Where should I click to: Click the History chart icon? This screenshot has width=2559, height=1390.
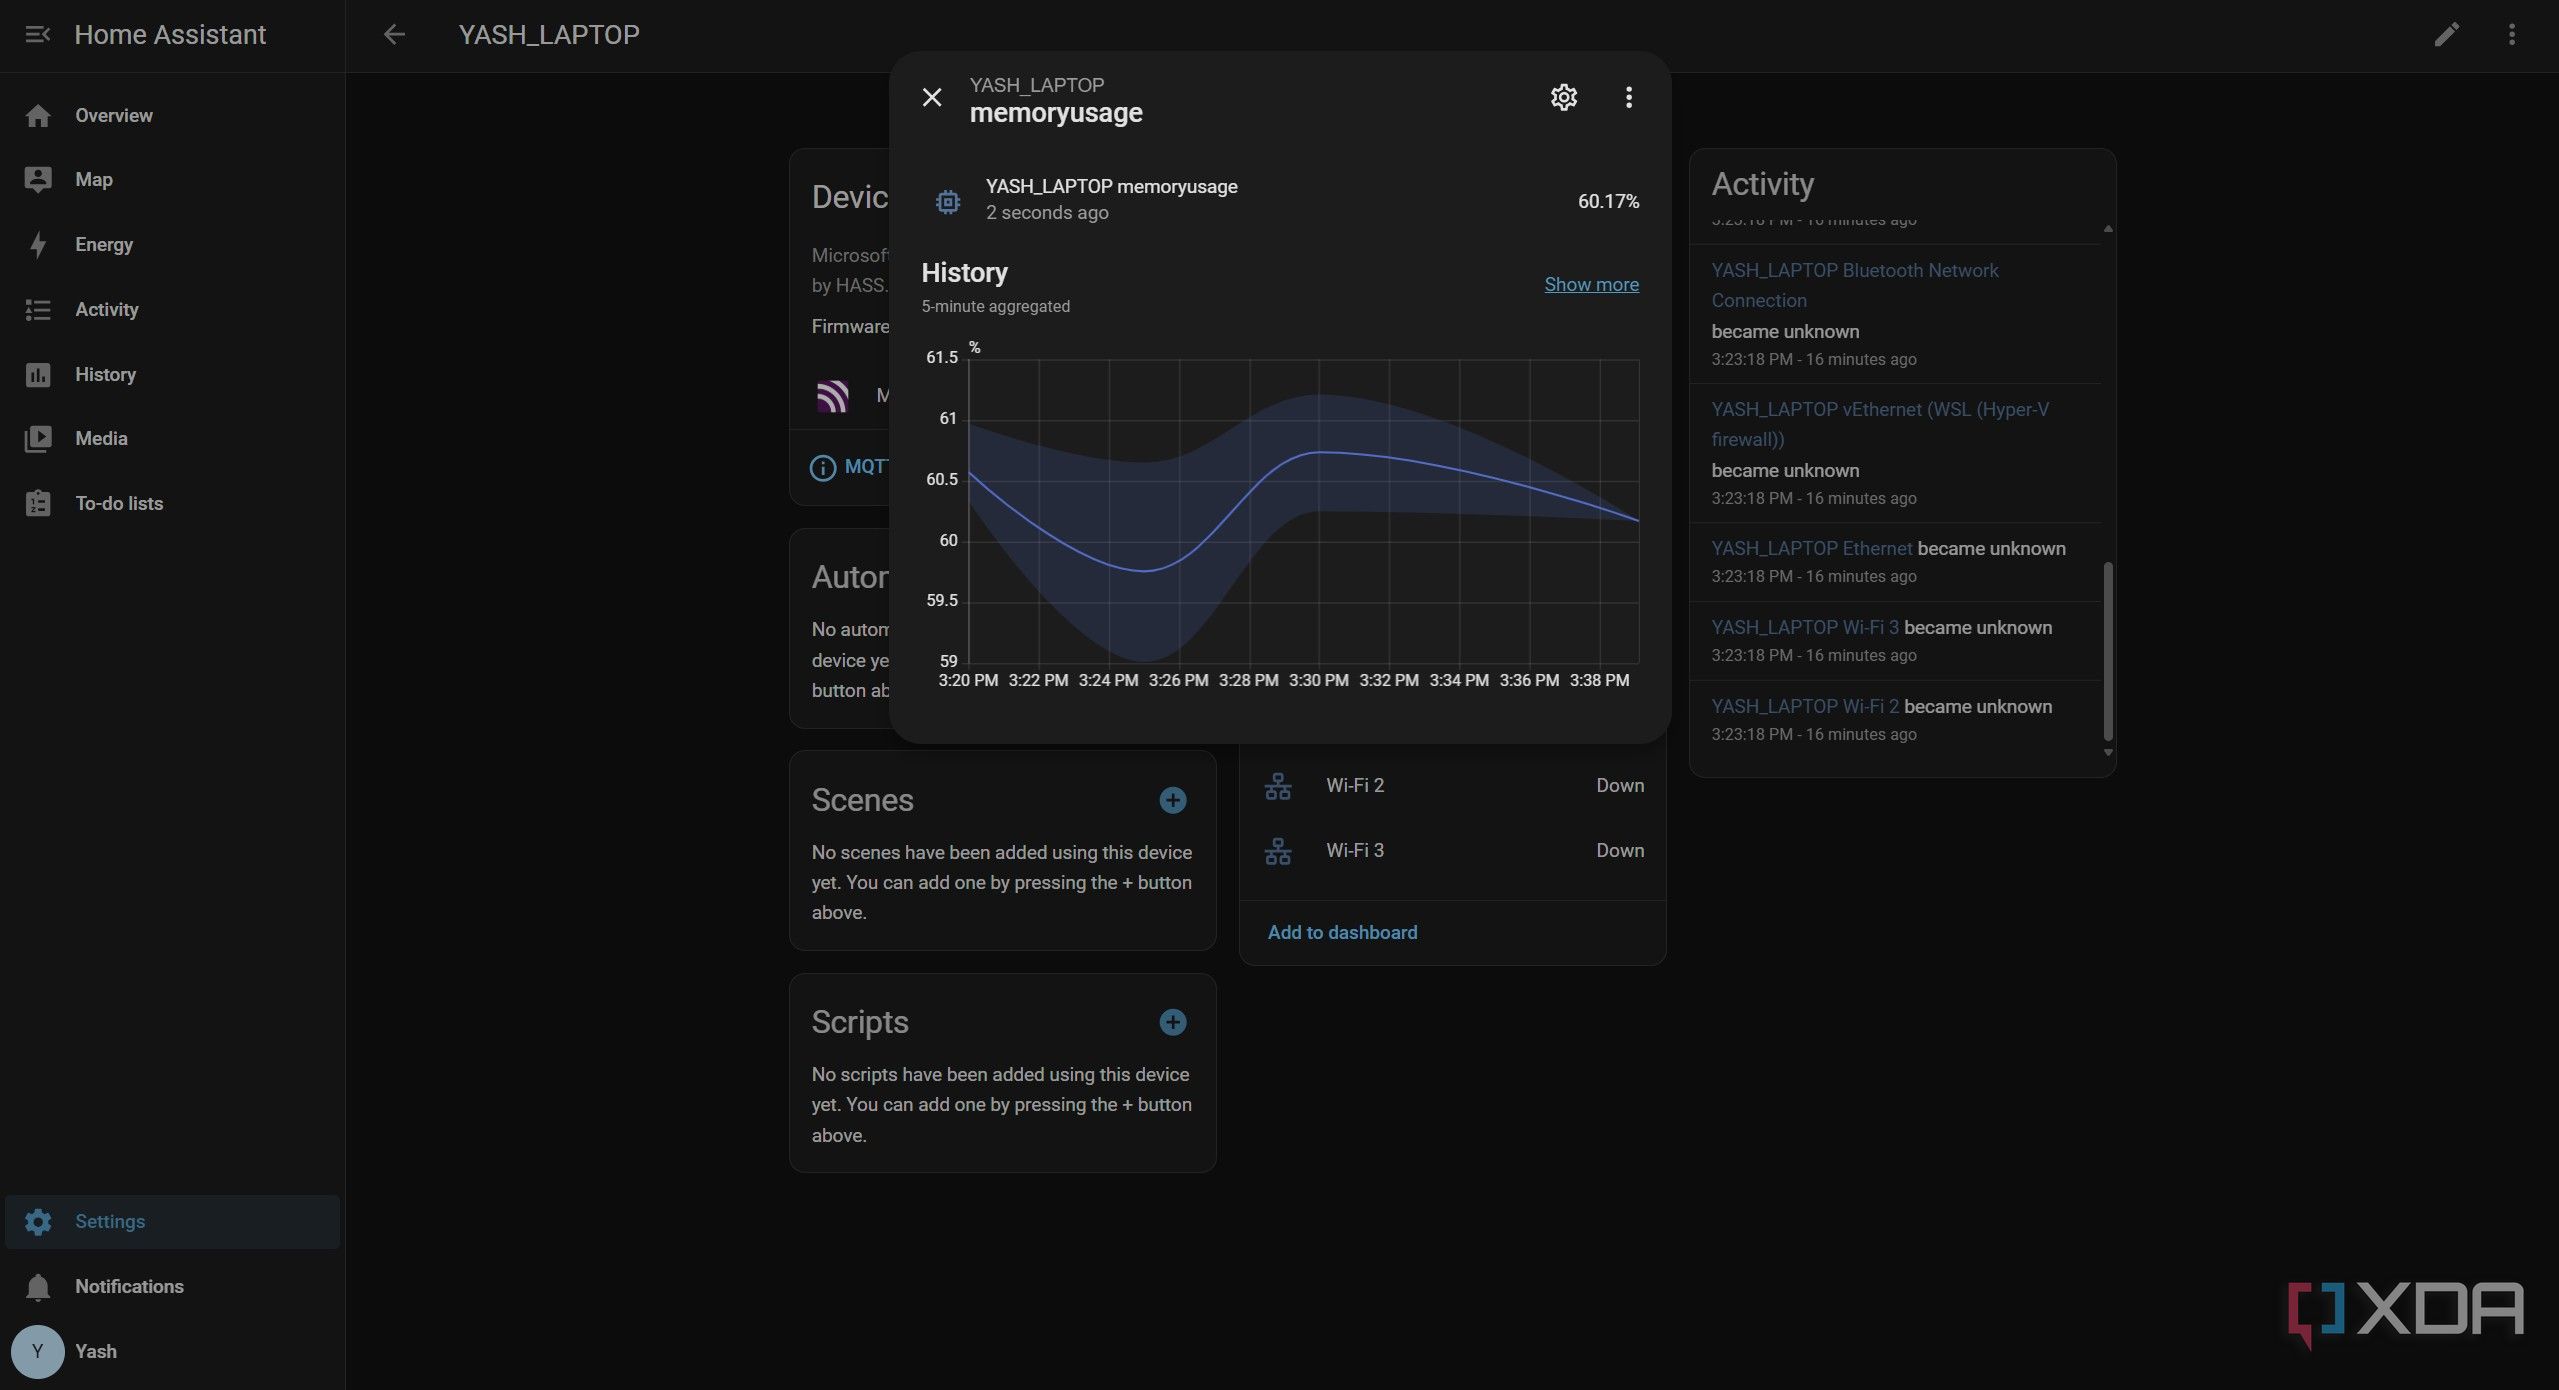pyautogui.click(x=38, y=375)
